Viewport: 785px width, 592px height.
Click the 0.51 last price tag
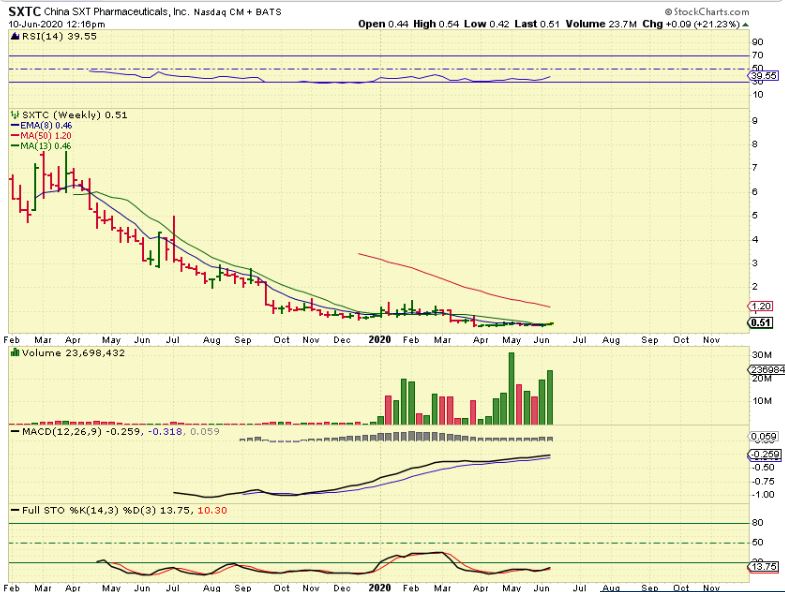(x=760, y=323)
